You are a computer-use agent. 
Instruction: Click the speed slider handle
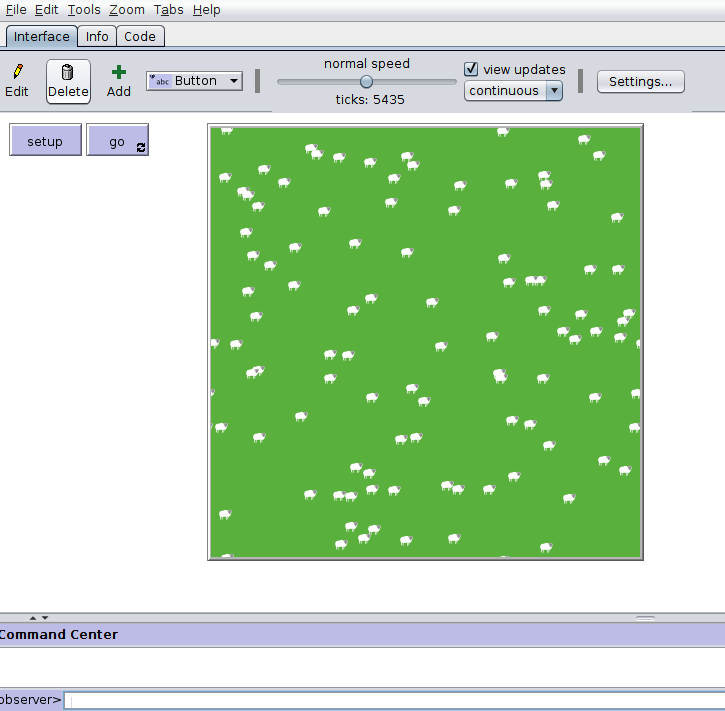pos(366,82)
